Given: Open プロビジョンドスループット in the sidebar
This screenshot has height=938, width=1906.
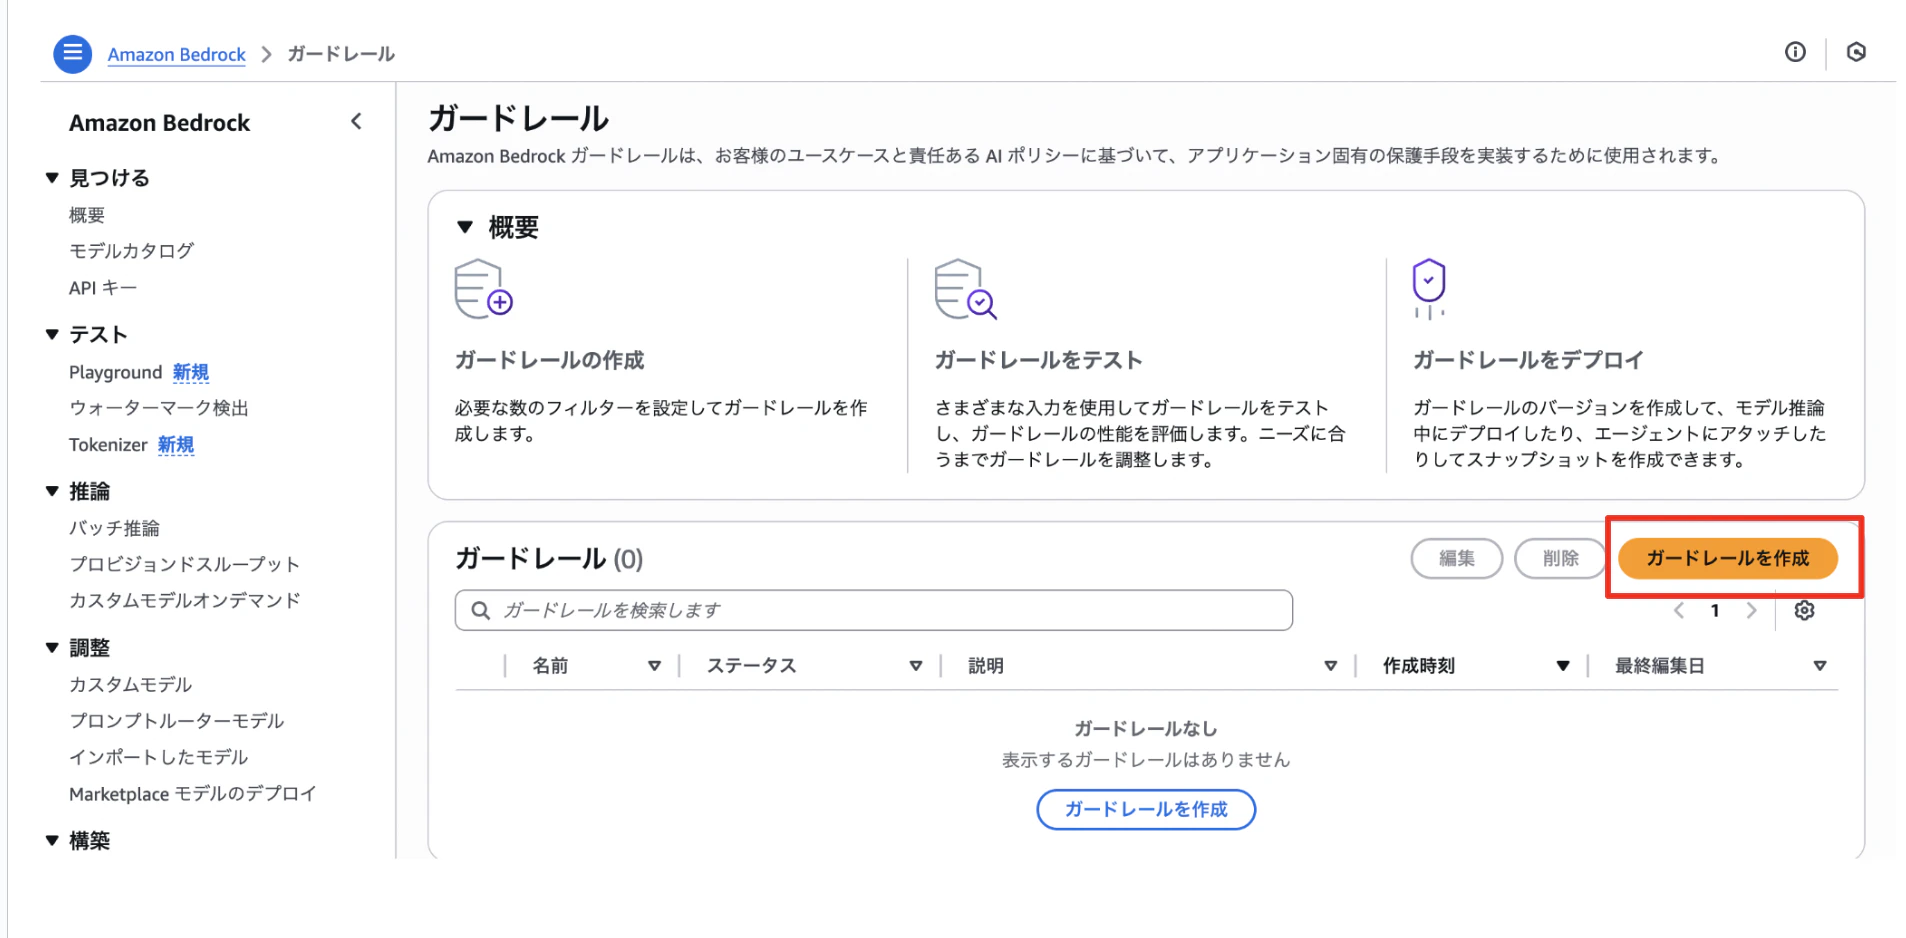Looking at the screenshot, I should coord(184,564).
